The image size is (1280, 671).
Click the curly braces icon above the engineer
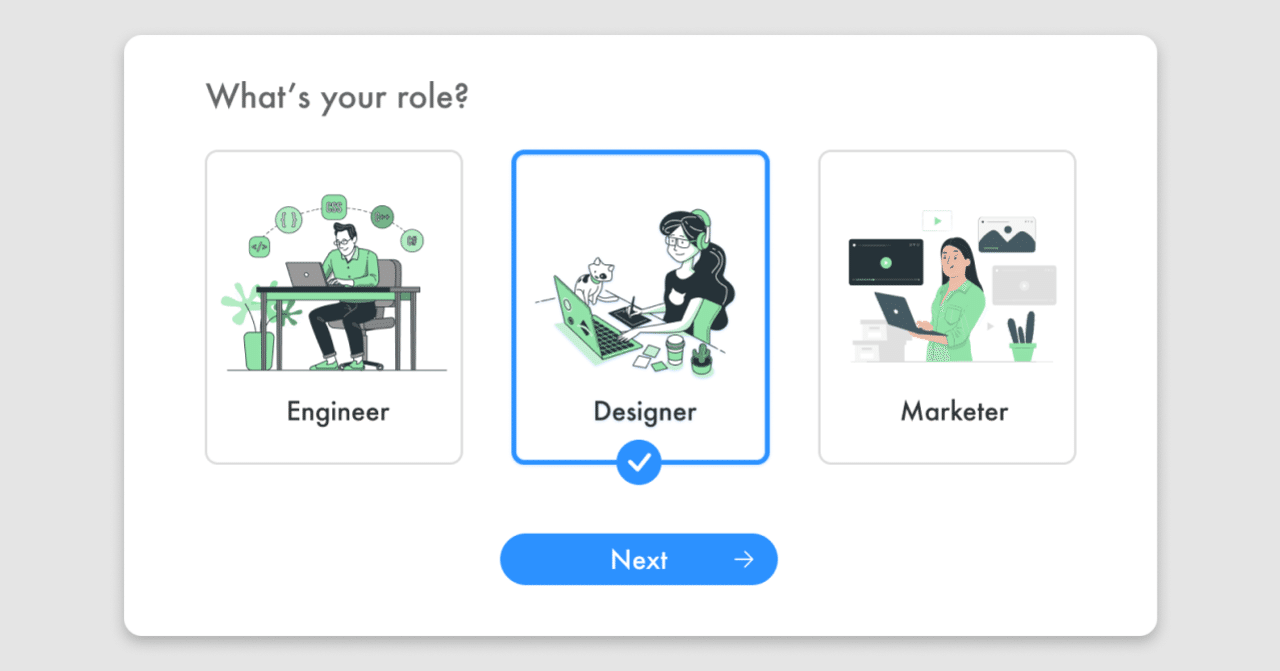pos(290,218)
